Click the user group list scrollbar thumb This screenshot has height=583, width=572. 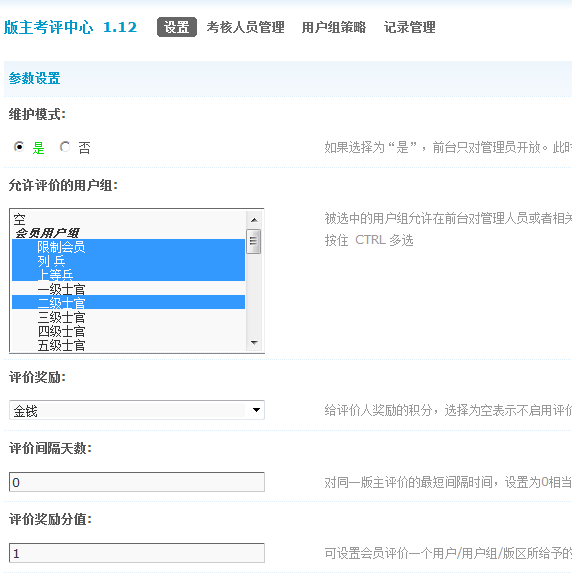pyautogui.click(x=254, y=242)
